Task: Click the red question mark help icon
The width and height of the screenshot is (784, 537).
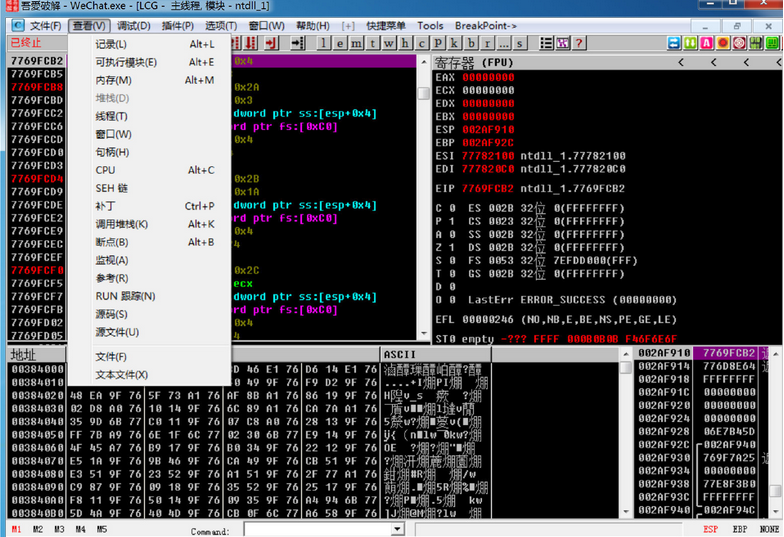Action: (x=579, y=43)
